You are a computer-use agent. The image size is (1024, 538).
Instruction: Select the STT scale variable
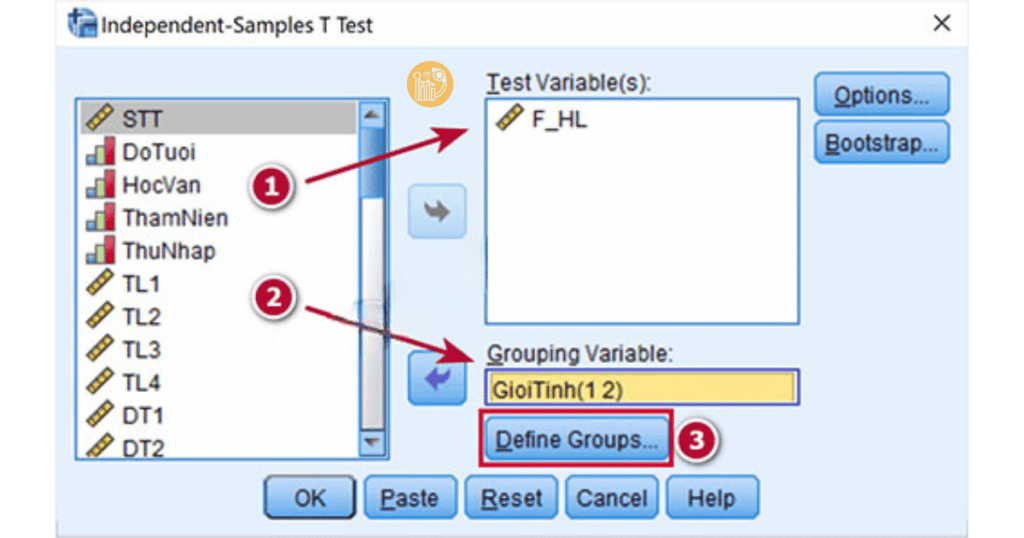click(142, 119)
